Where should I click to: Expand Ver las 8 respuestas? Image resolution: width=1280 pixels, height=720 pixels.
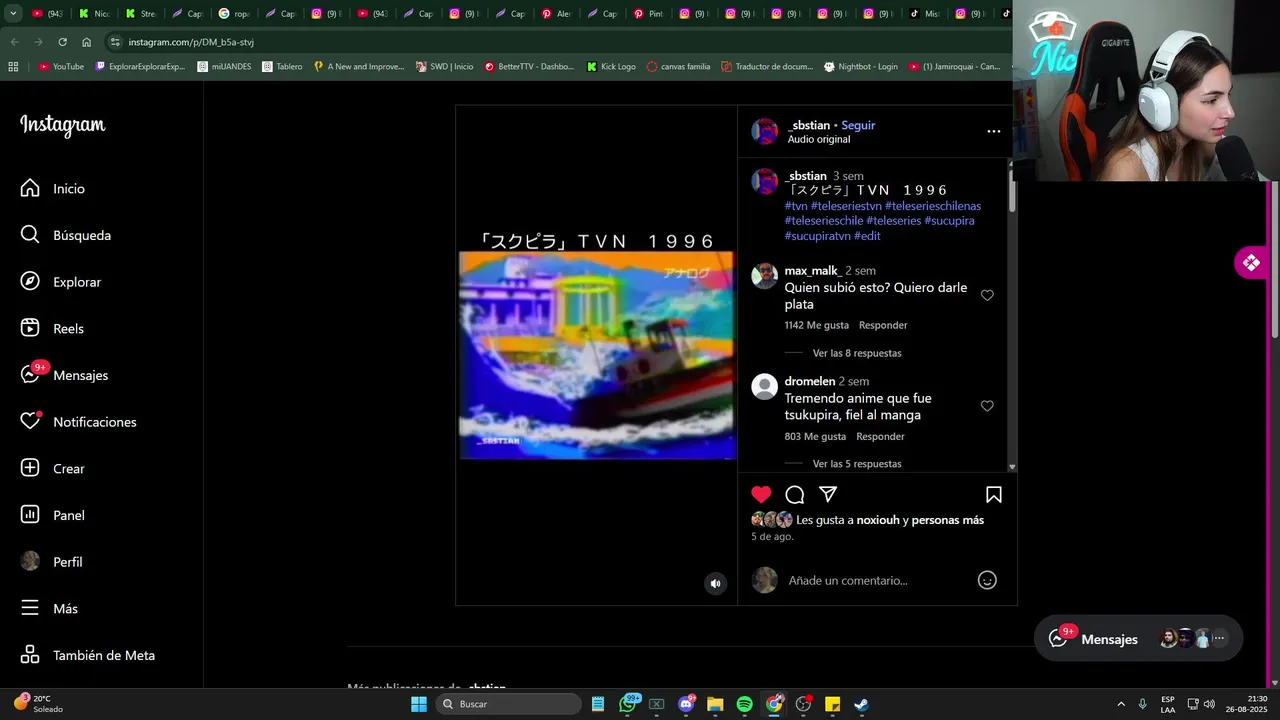click(857, 353)
